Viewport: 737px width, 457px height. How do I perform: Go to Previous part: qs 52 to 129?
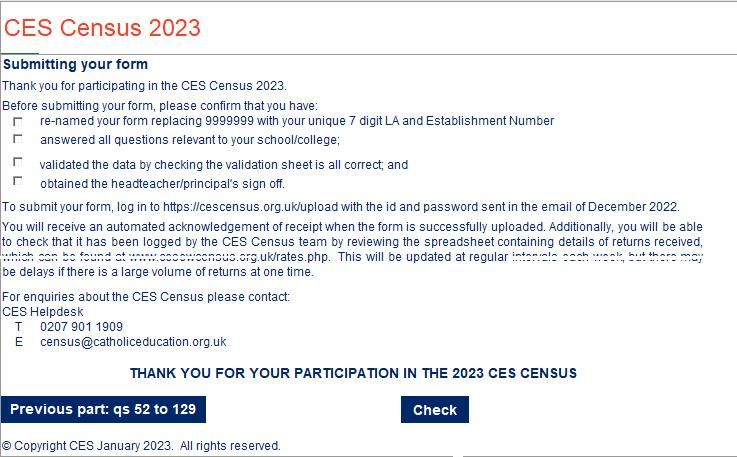click(x=103, y=410)
